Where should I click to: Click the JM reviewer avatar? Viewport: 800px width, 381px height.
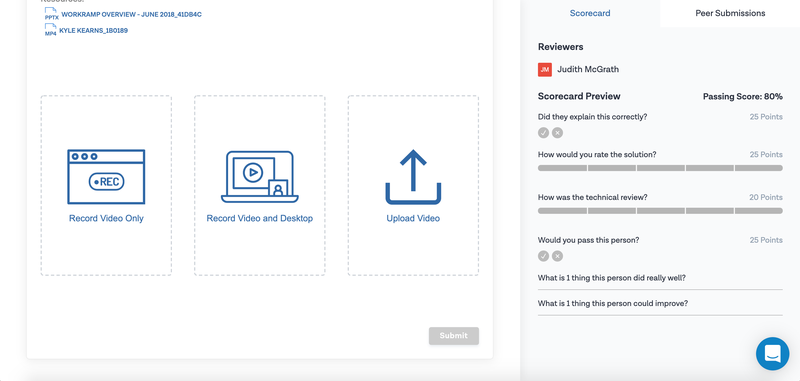(545, 69)
